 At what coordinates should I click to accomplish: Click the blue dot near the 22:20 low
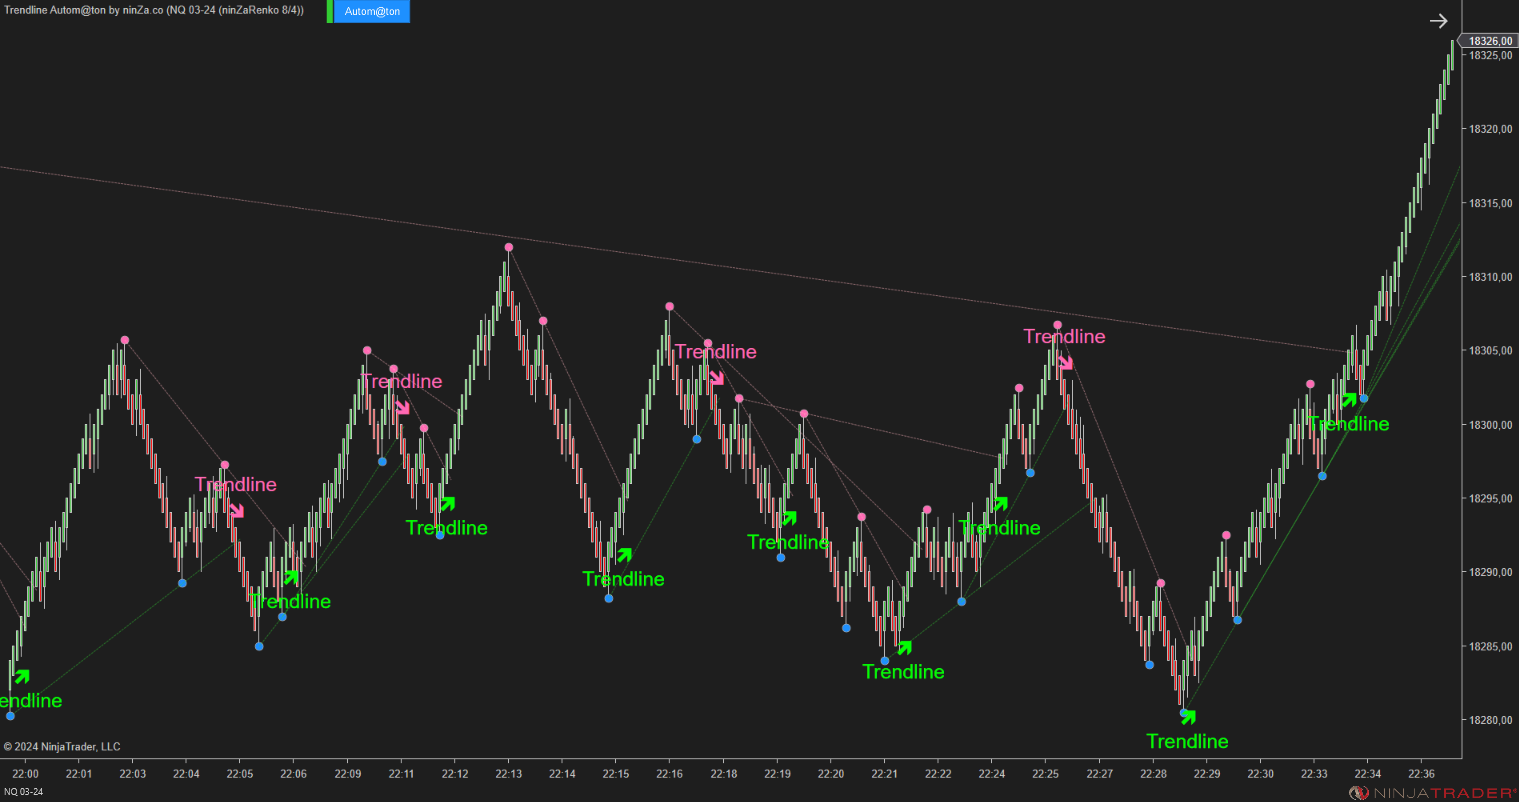point(846,627)
